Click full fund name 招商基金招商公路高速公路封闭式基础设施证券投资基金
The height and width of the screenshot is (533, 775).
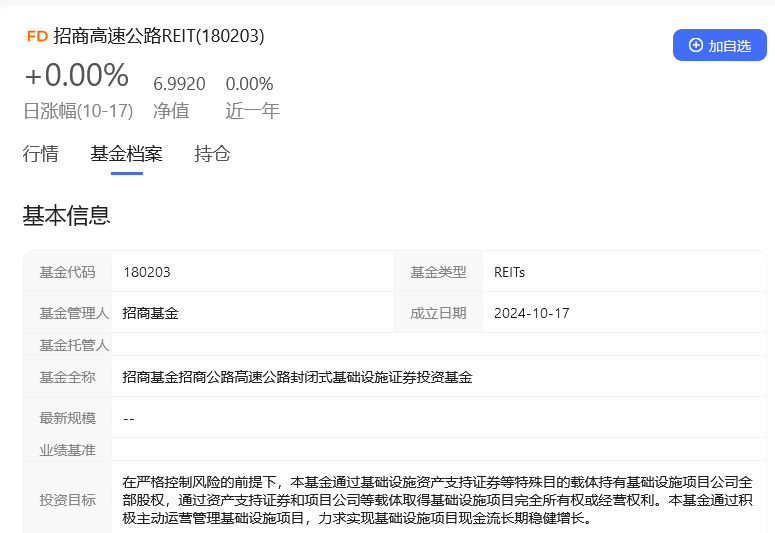298,377
